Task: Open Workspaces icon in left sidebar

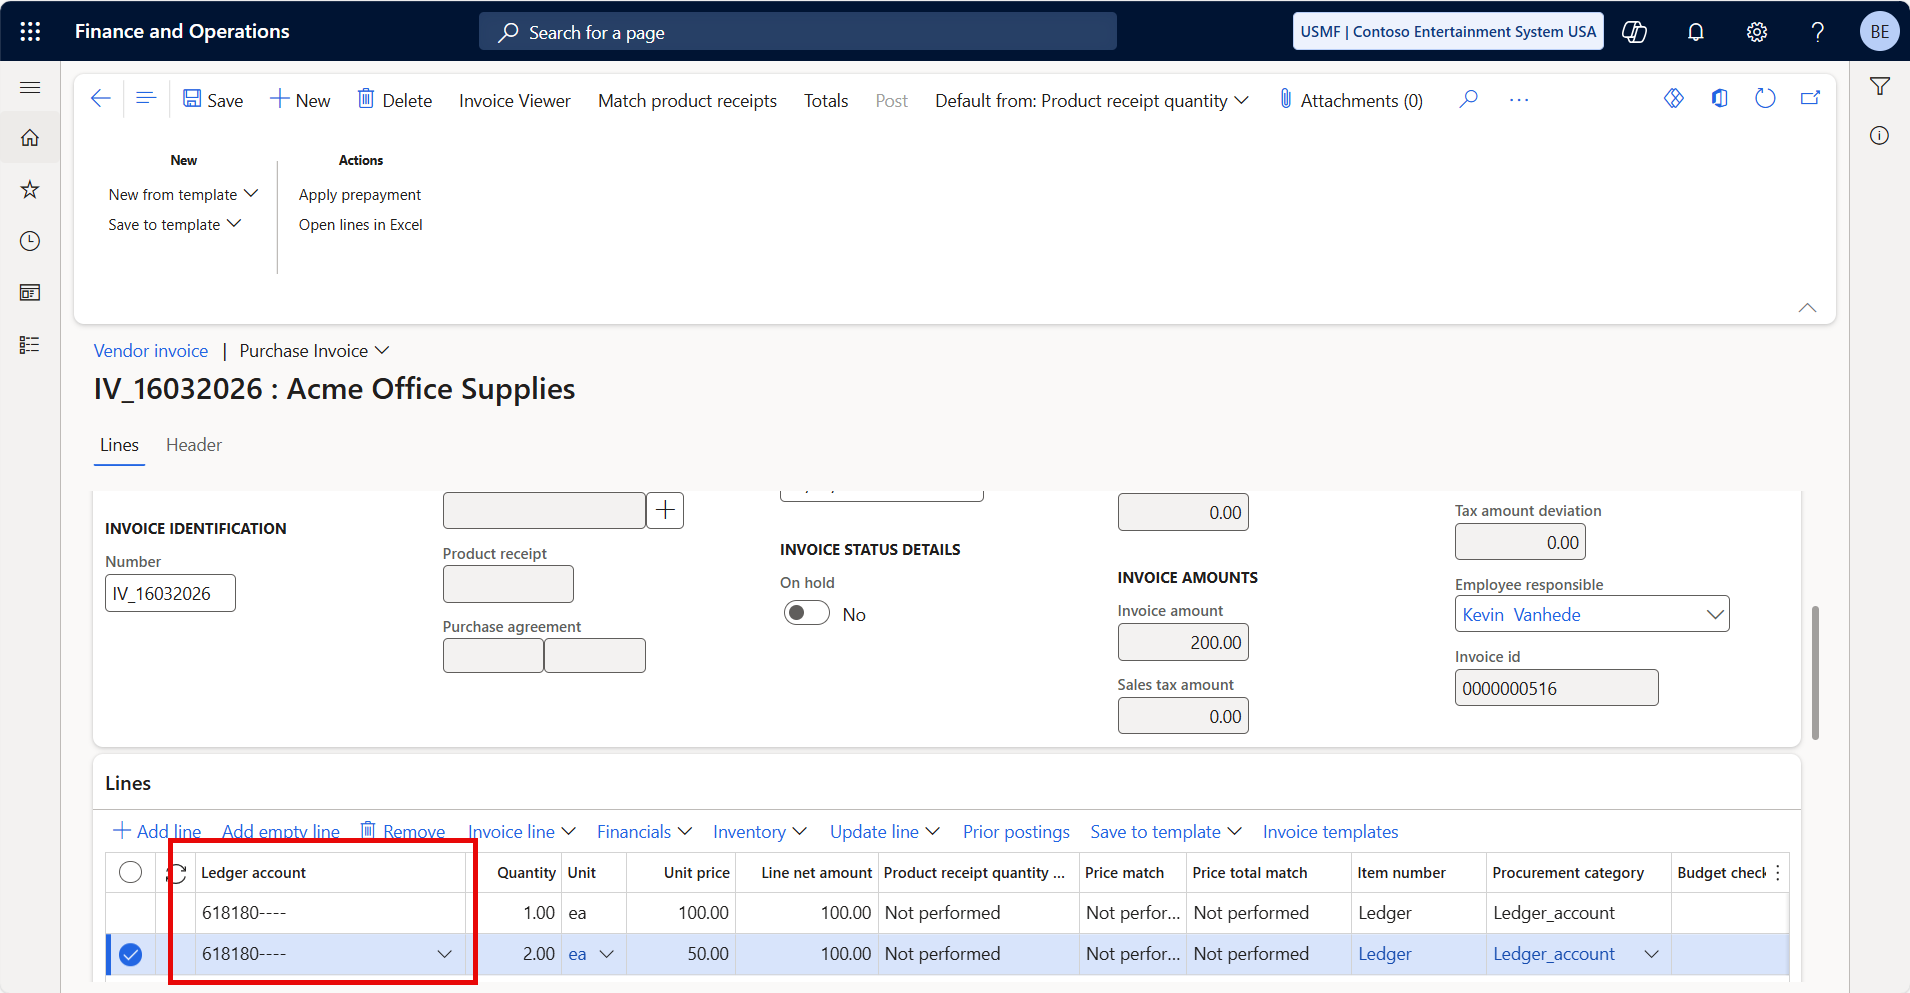Action: pos(30,293)
